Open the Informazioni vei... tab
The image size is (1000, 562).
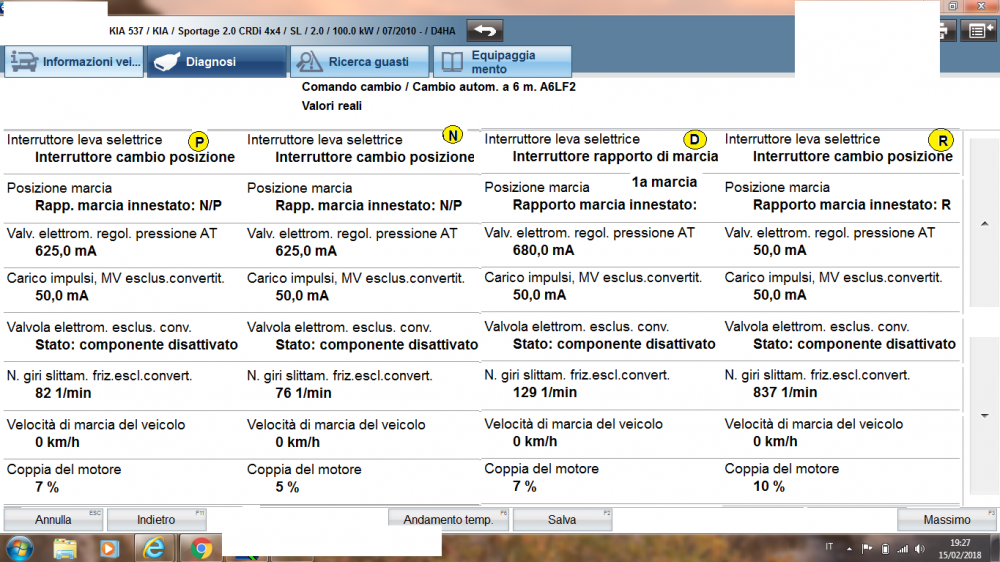click(74, 62)
